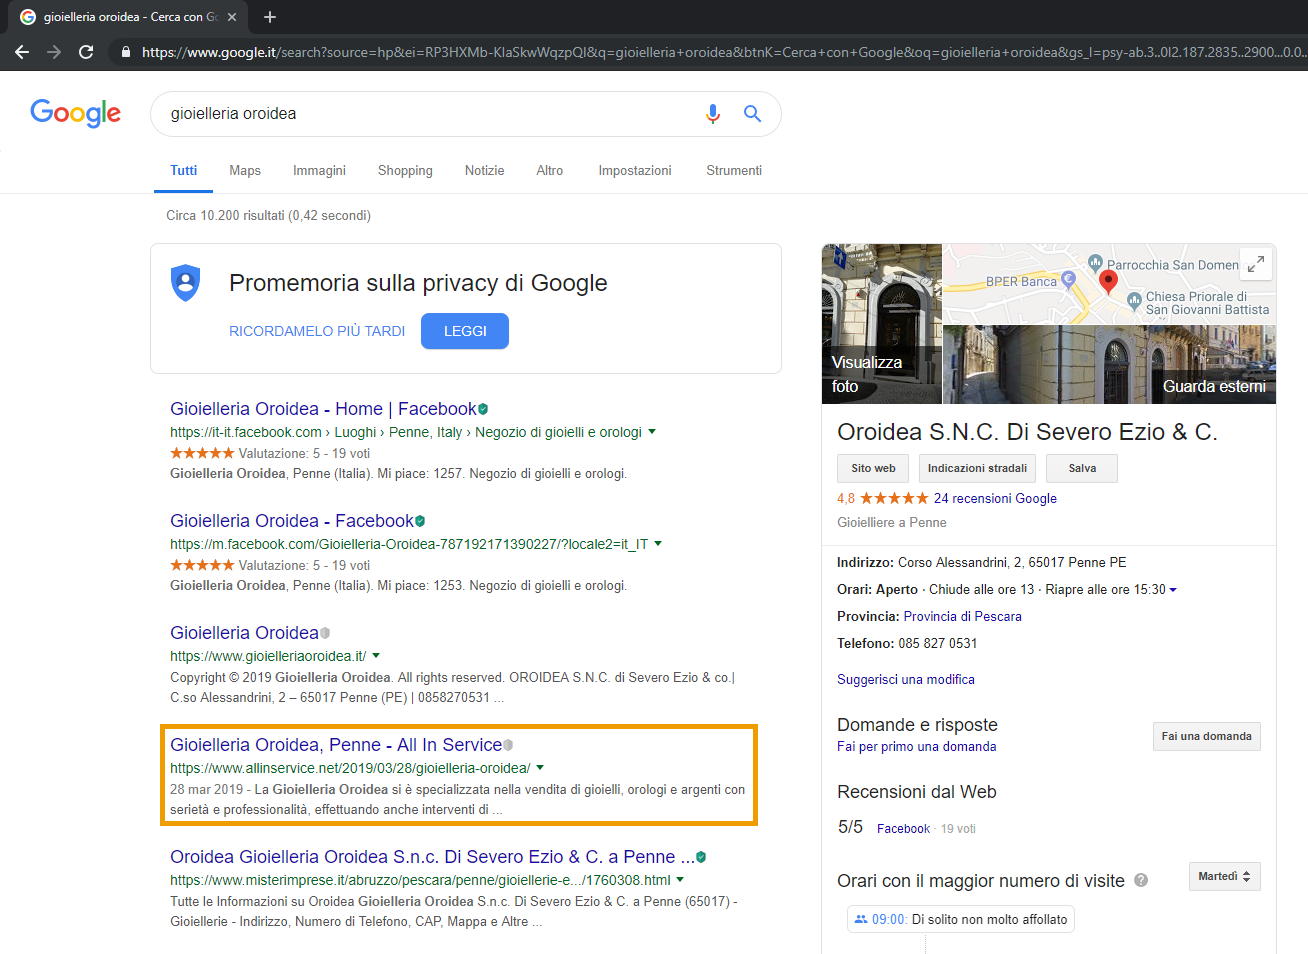Click Fai una domanda button
Image resolution: width=1308 pixels, height=954 pixels.
[1206, 736]
